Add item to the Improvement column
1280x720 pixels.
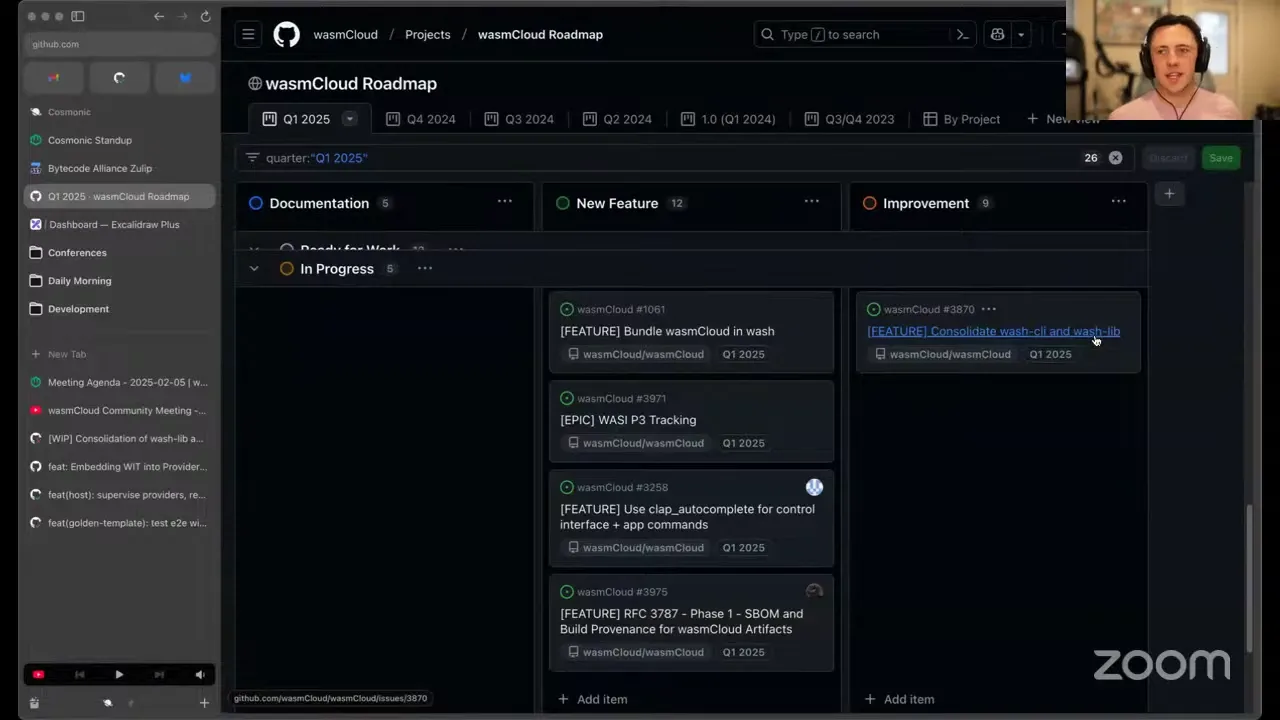click(899, 699)
